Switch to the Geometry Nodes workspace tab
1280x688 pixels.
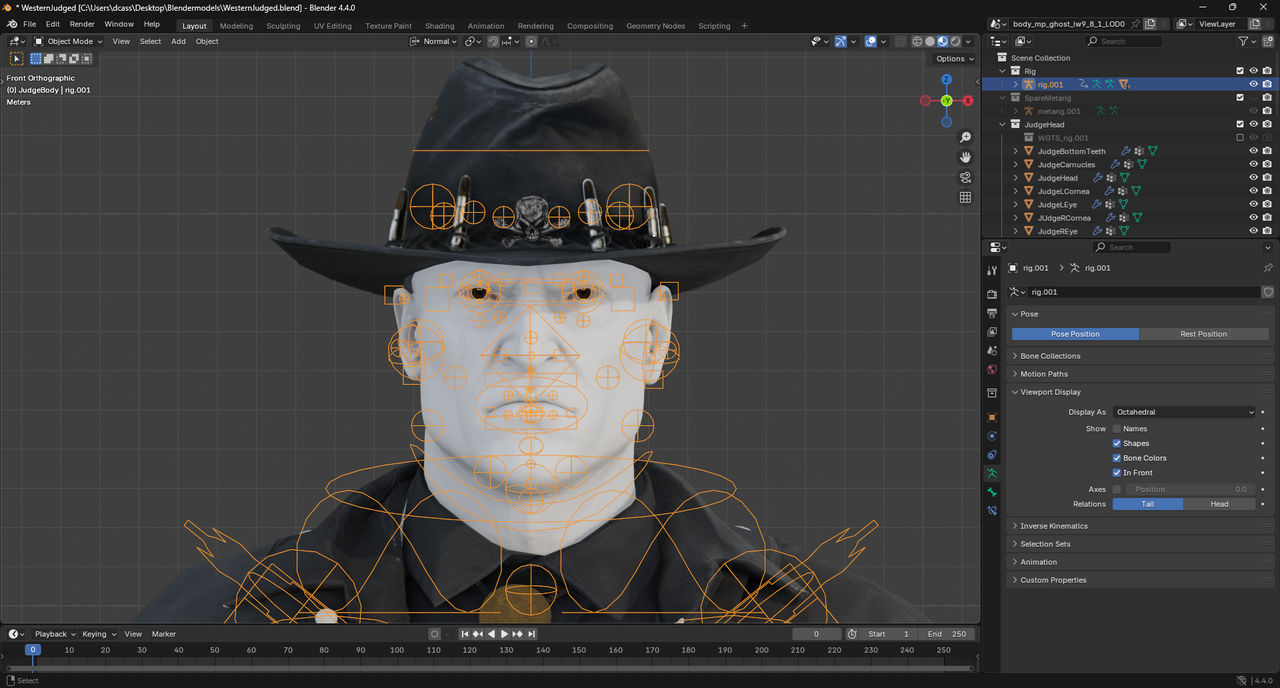click(658, 25)
